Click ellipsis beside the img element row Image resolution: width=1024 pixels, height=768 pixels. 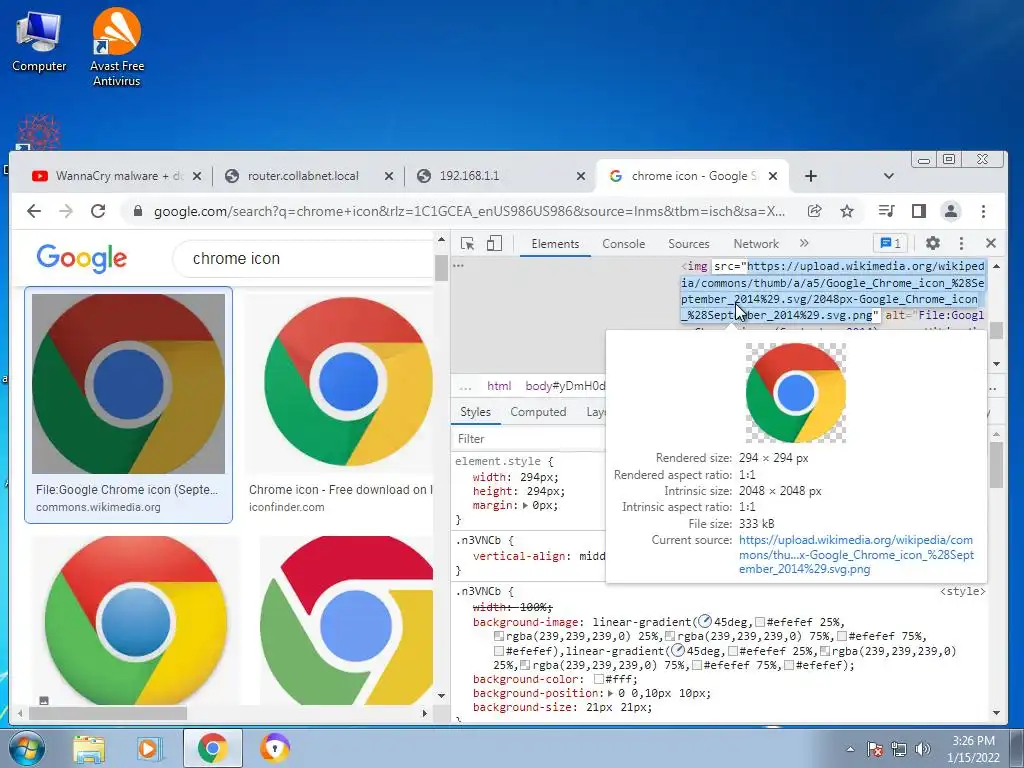pos(458,266)
